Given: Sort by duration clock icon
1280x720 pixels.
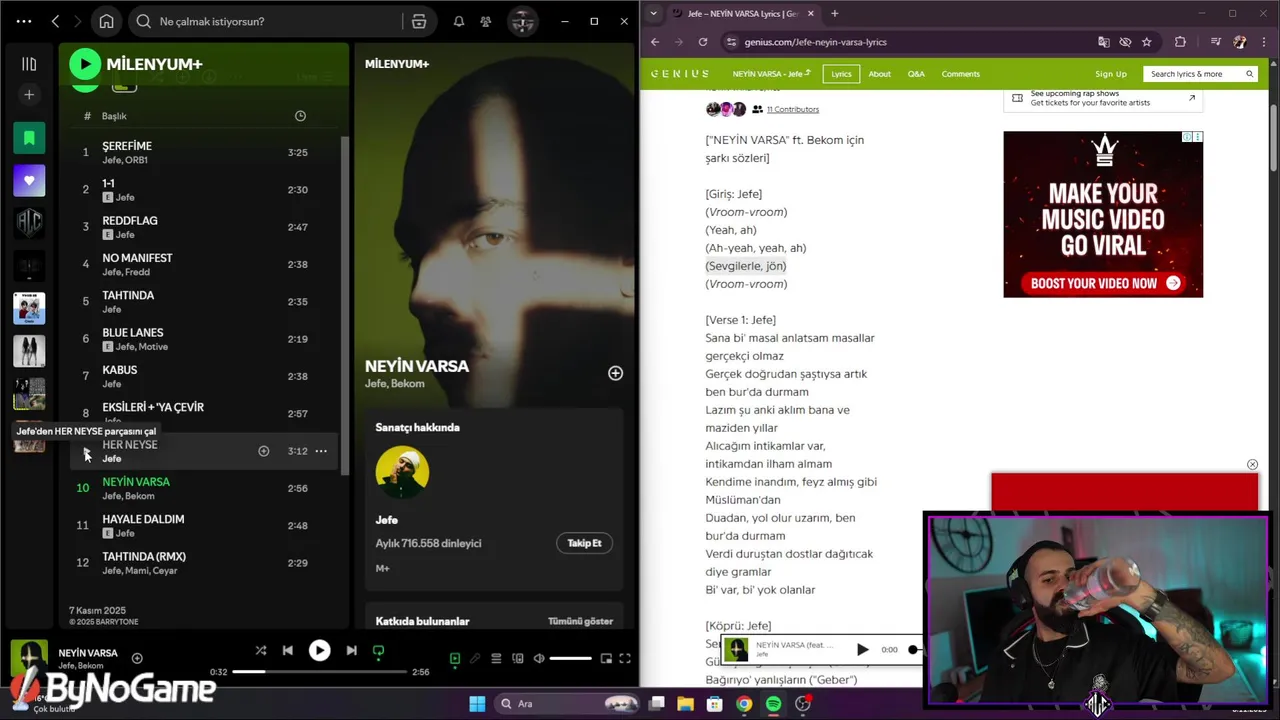Looking at the screenshot, I should 300,116.
